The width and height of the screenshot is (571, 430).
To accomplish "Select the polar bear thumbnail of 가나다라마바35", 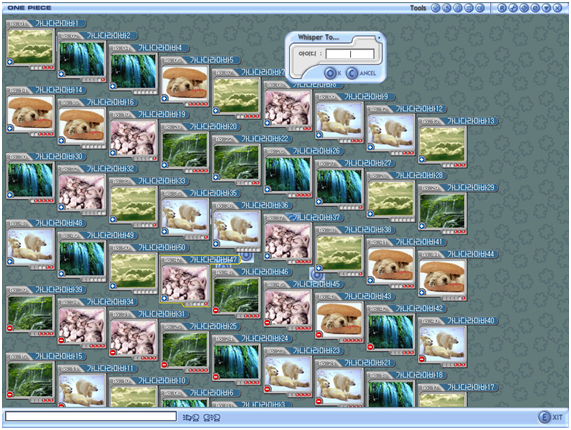I will tap(185, 216).
